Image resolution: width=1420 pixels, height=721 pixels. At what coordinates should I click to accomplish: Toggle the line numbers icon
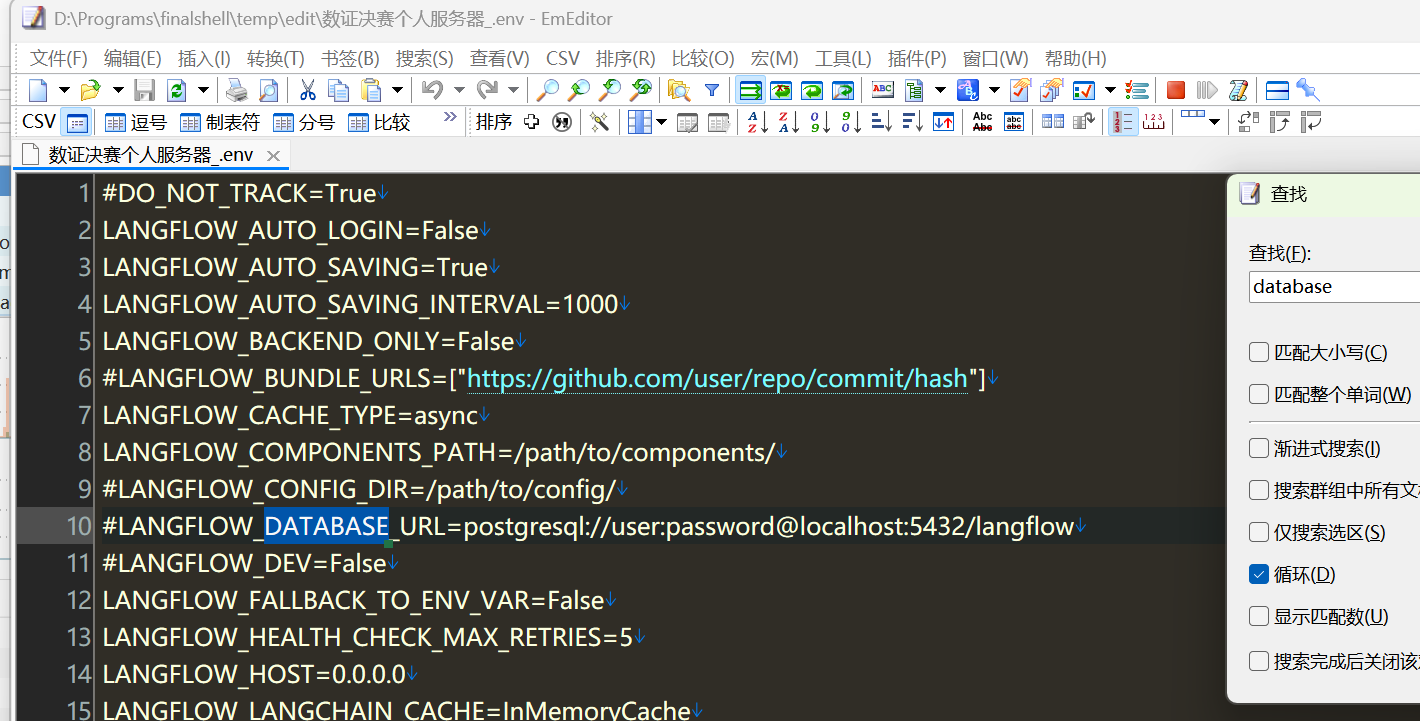(x=1123, y=122)
